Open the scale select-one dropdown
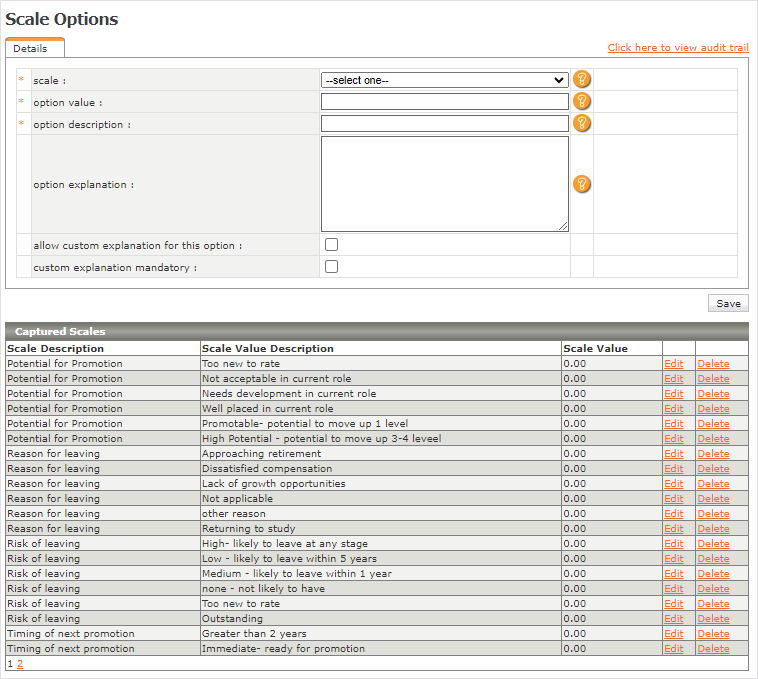758x679 pixels. pyautogui.click(x=444, y=80)
